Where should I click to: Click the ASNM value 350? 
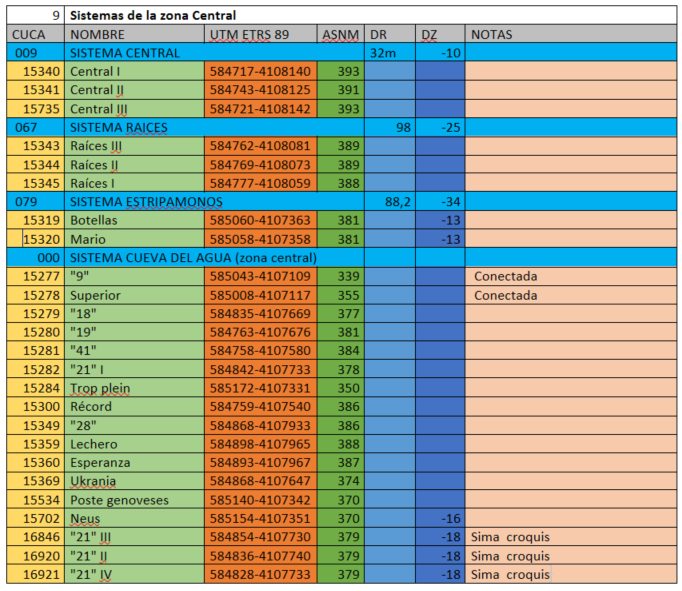coord(340,388)
